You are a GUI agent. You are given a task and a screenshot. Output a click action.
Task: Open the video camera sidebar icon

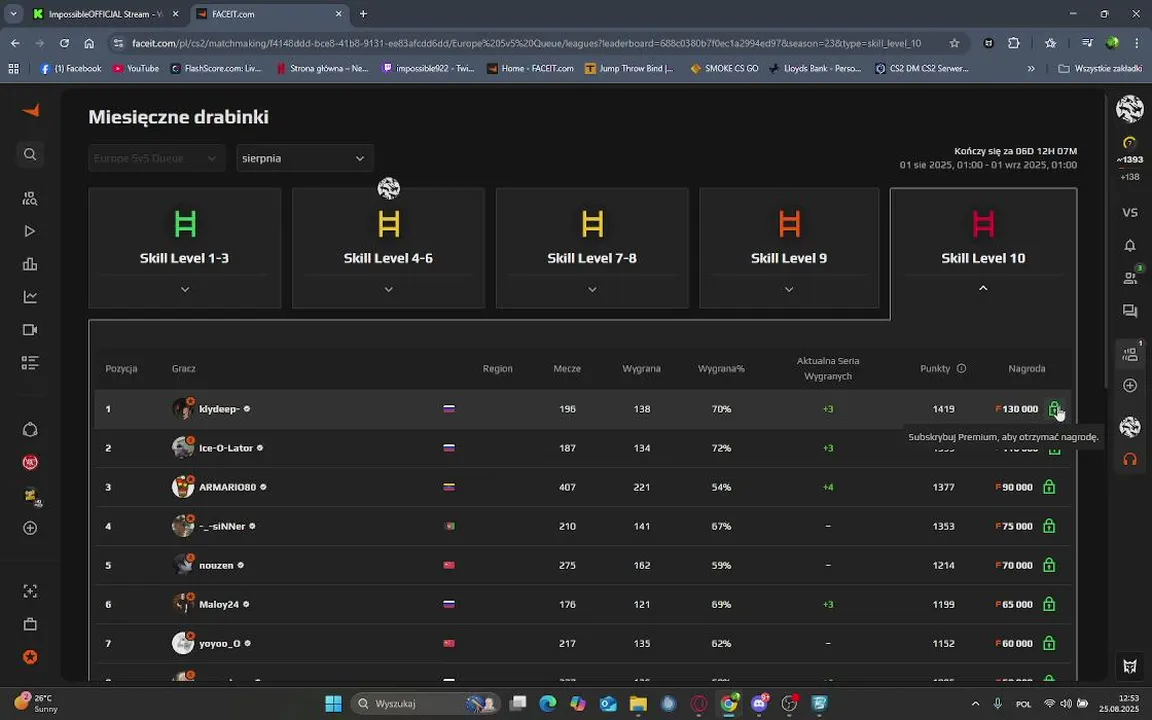click(30, 330)
